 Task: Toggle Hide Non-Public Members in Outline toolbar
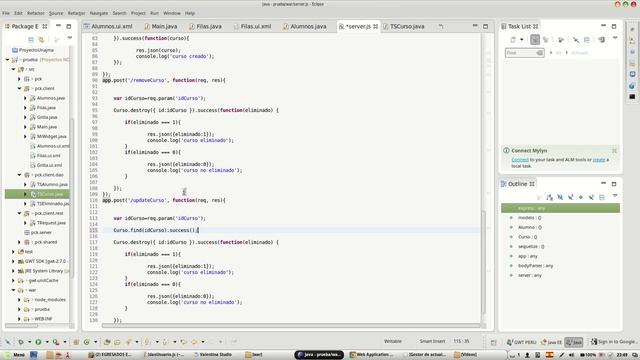tap(580, 197)
